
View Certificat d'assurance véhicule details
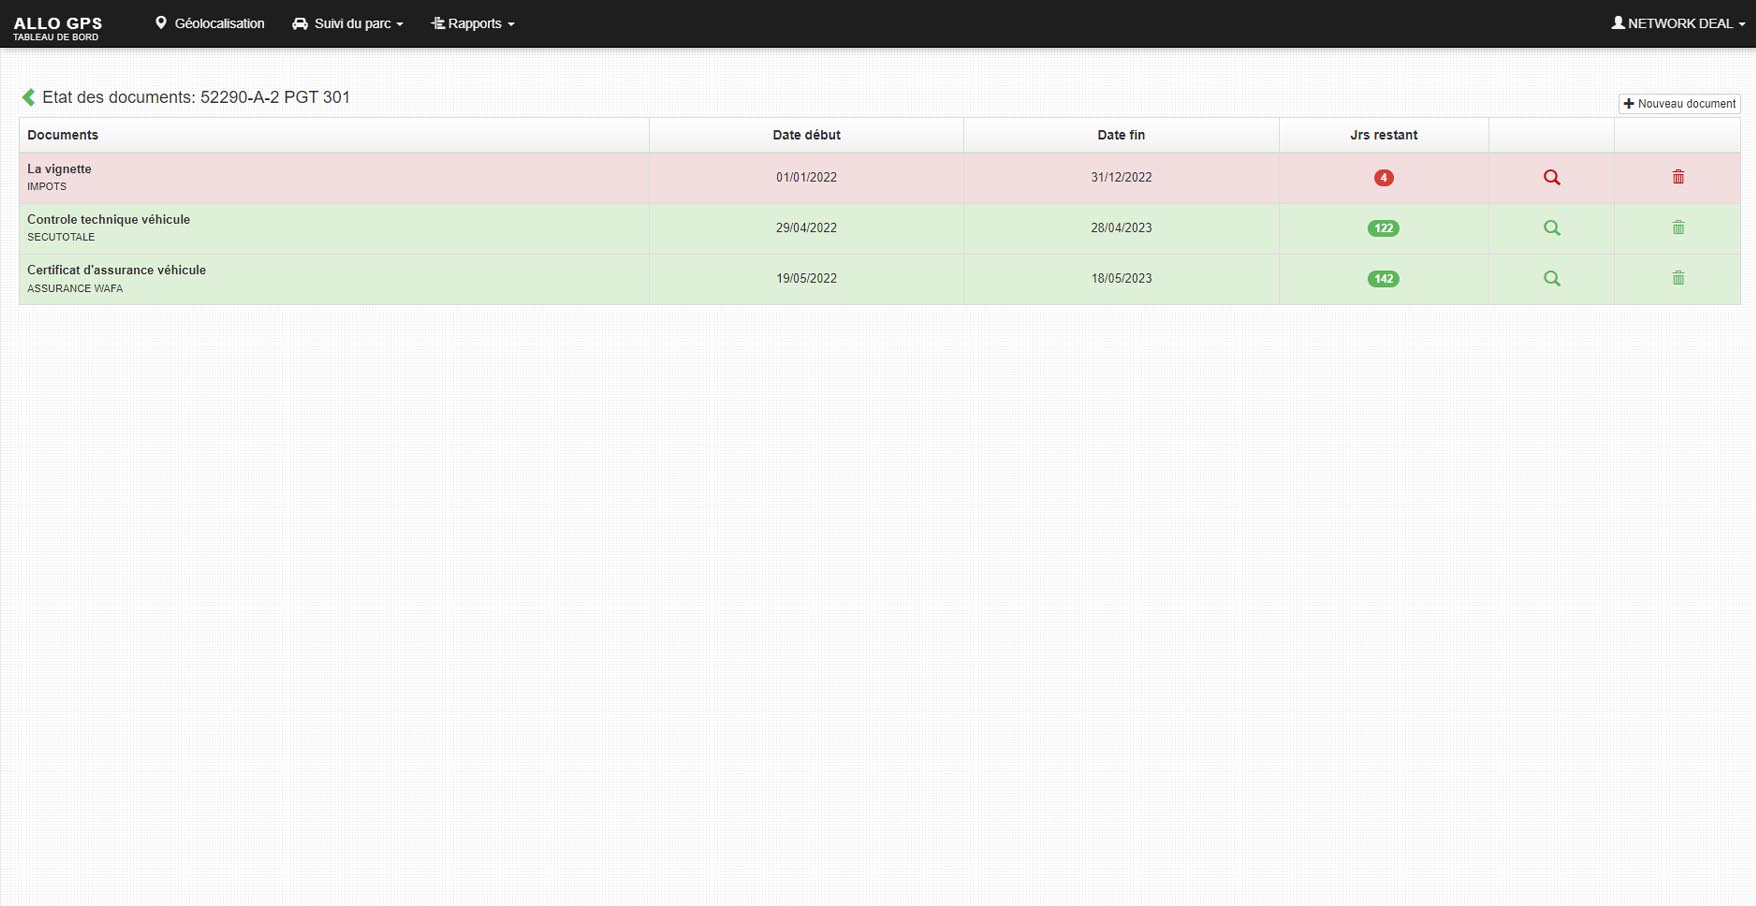[x=1551, y=279]
